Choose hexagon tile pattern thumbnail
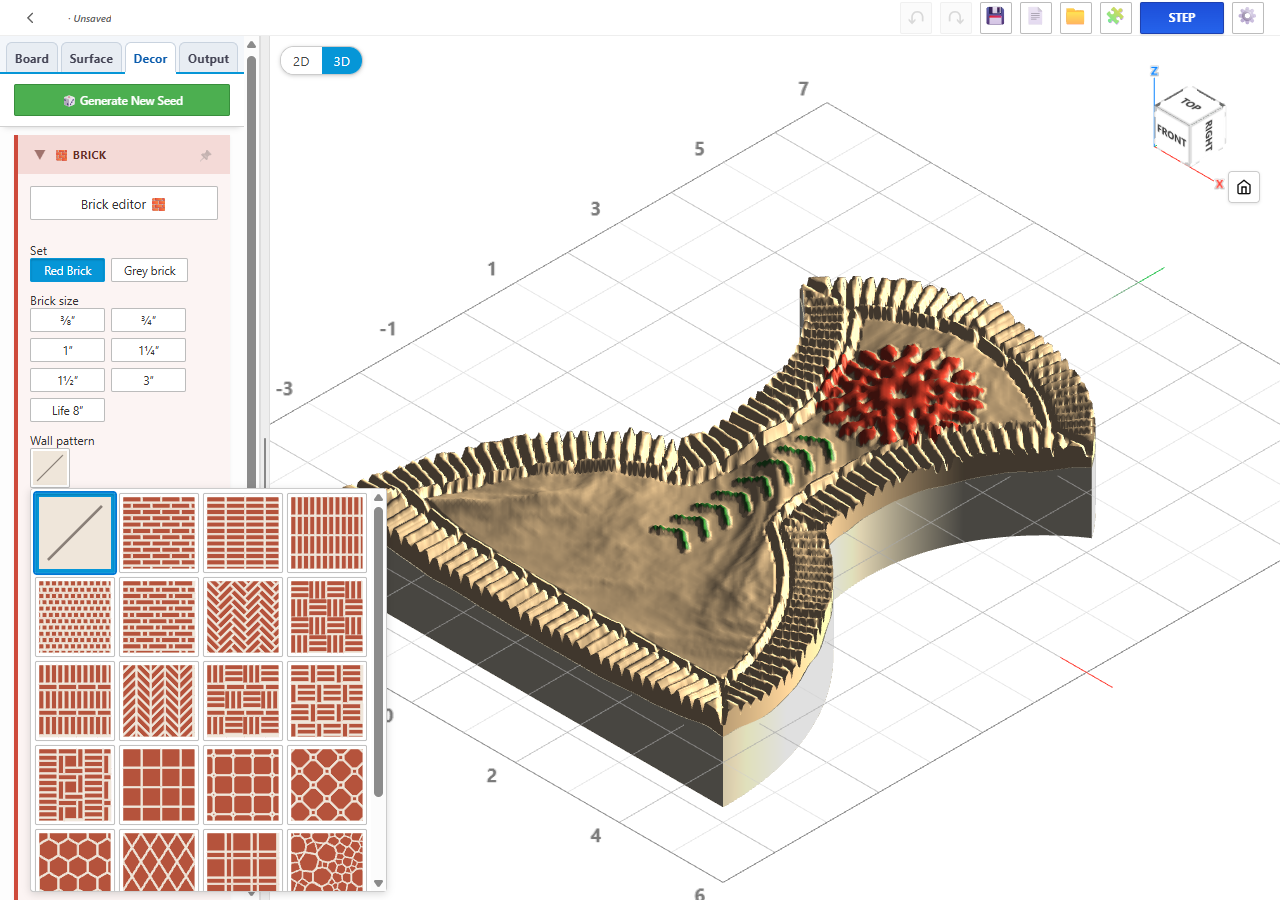 75,861
